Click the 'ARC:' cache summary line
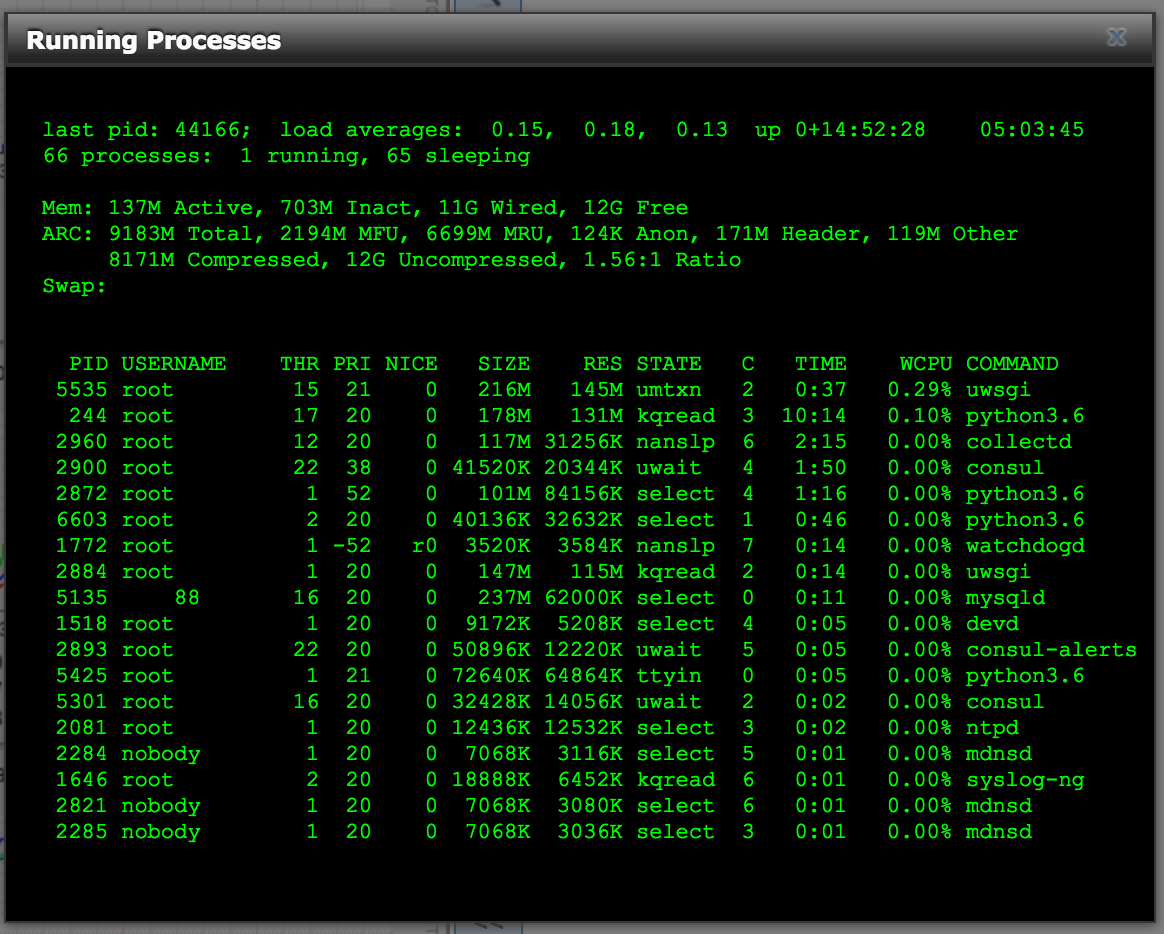Image resolution: width=1164 pixels, height=934 pixels. (x=530, y=234)
